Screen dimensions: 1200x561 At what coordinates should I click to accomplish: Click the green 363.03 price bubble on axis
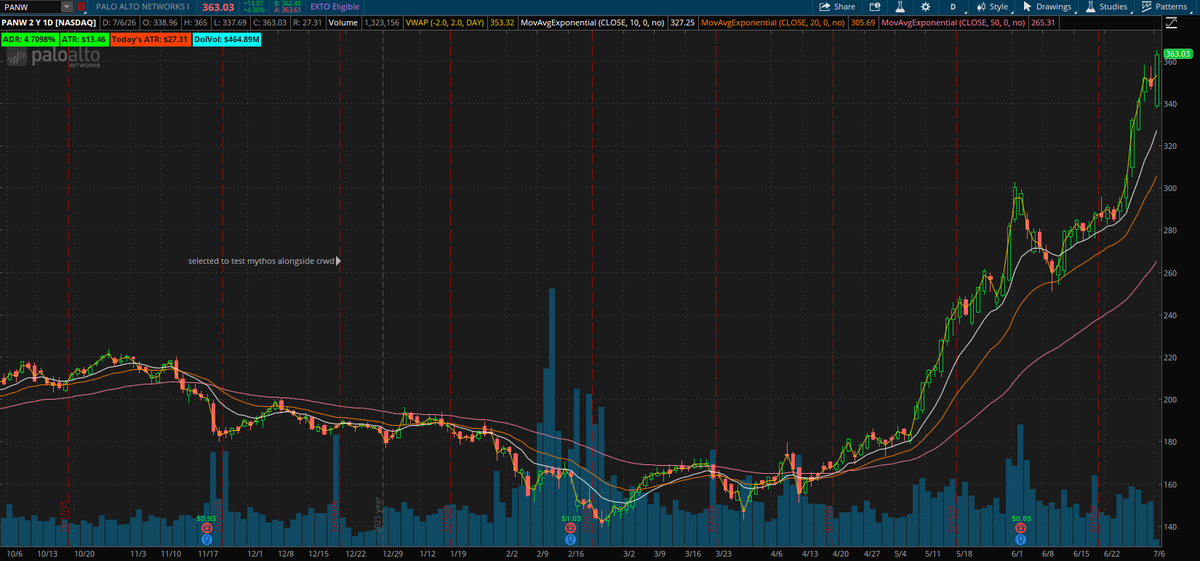pos(1180,53)
